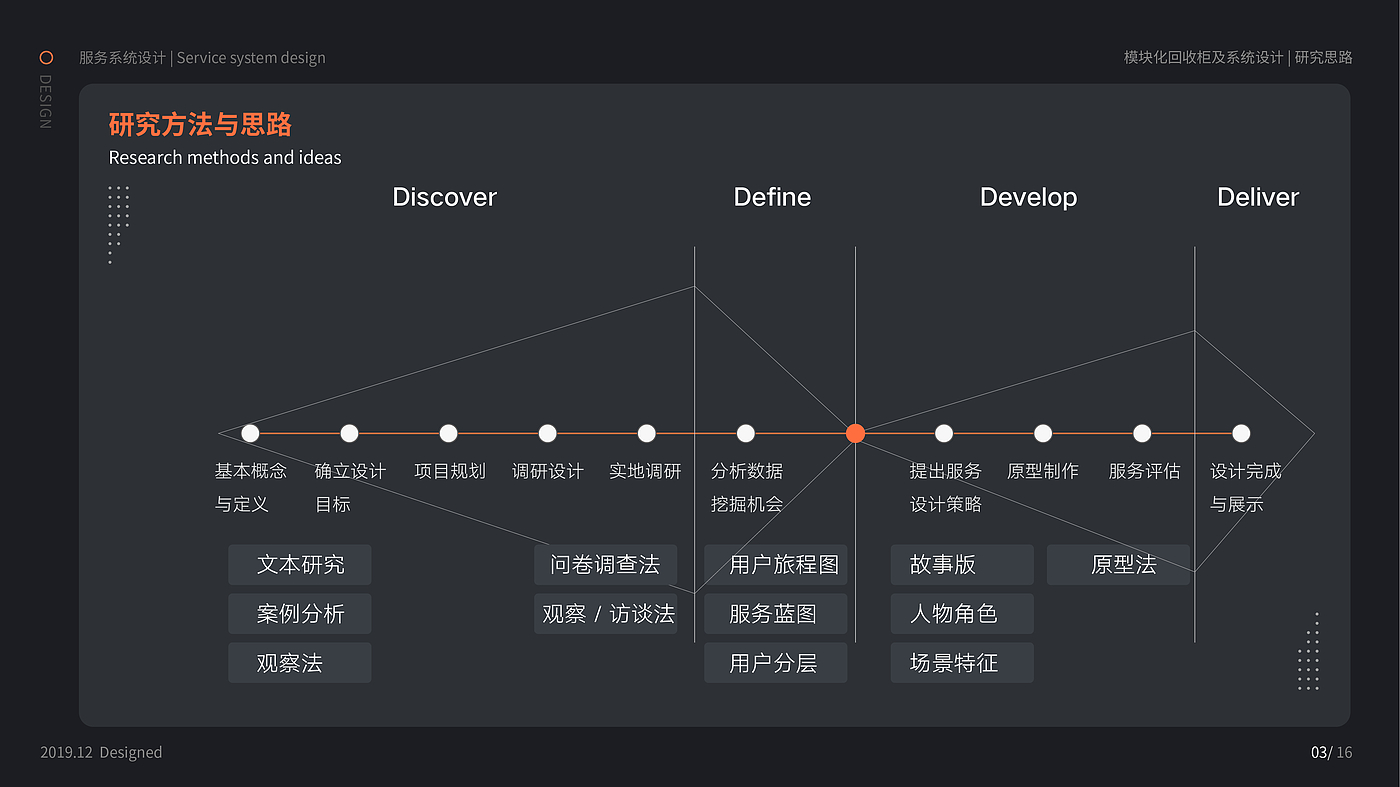The width and height of the screenshot is (1400, 787).
Task: Select the 服务蓝图 tag
Action: tap(776, 614)
